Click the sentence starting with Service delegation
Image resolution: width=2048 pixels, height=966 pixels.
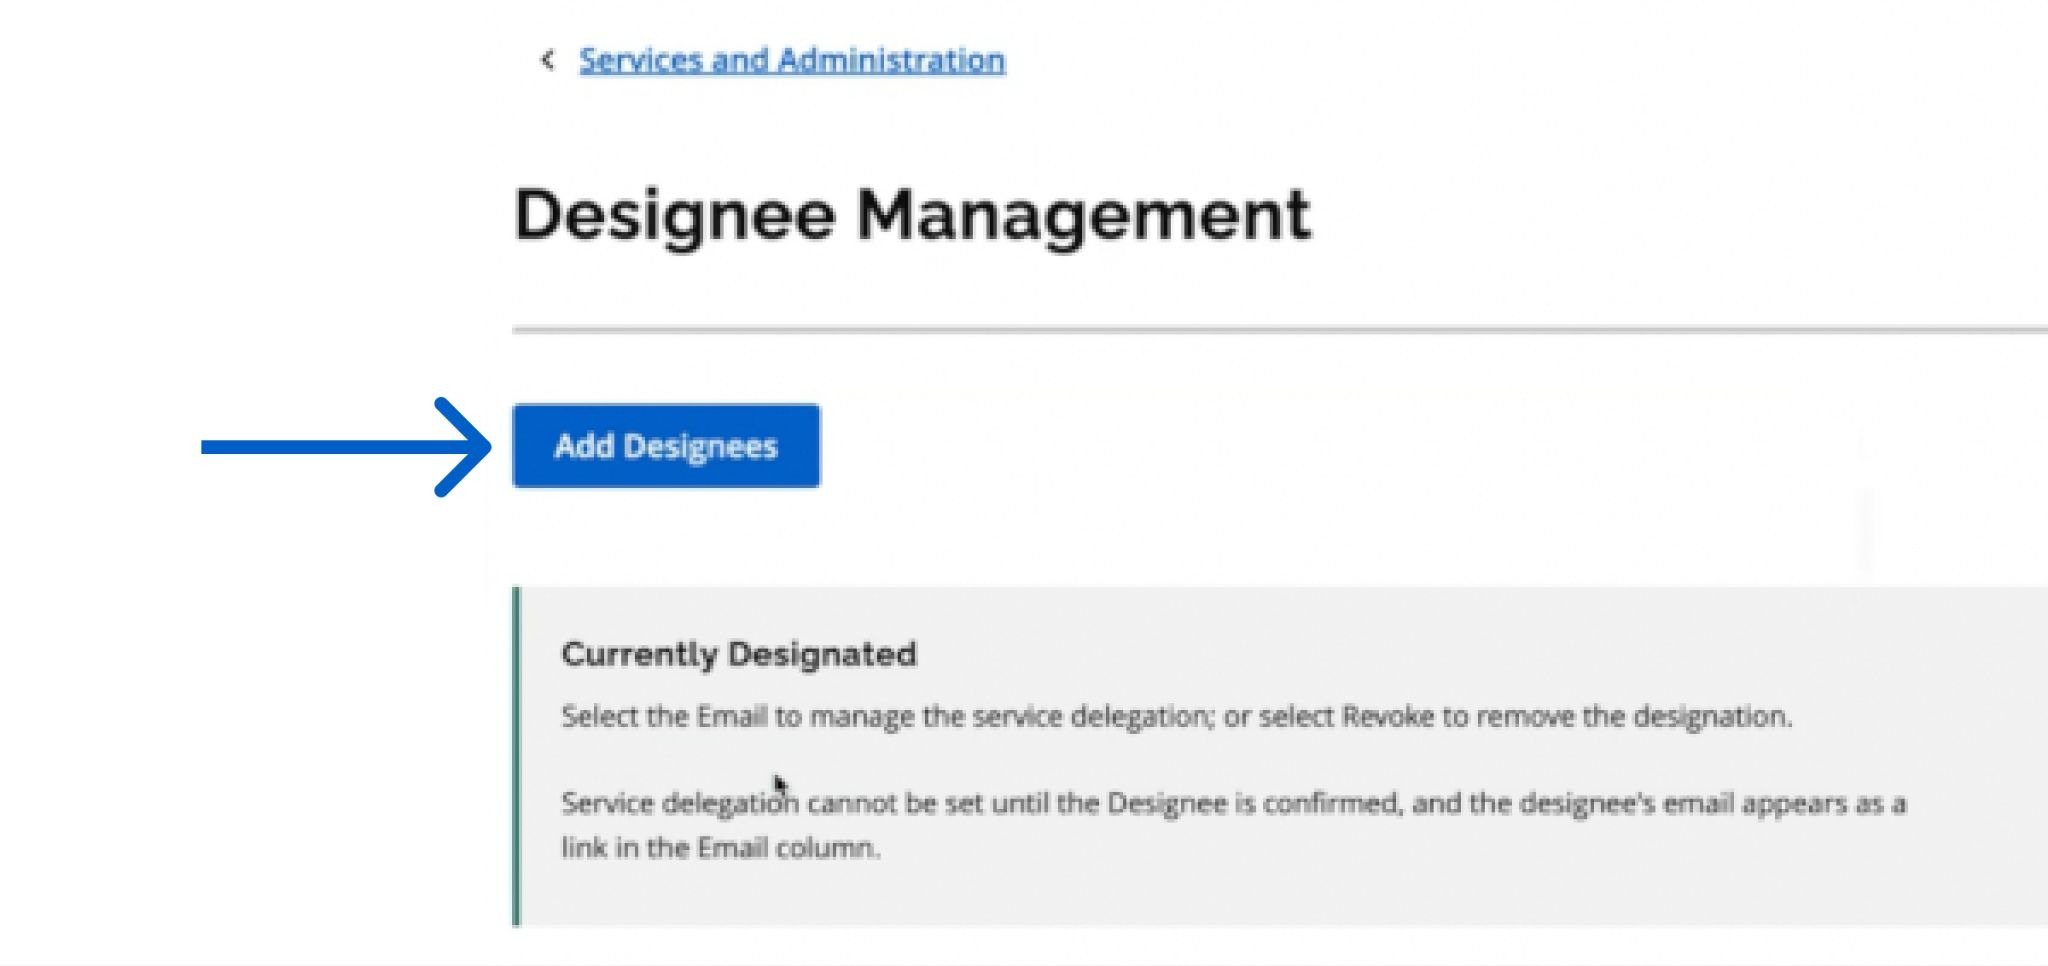(1232, 804)
